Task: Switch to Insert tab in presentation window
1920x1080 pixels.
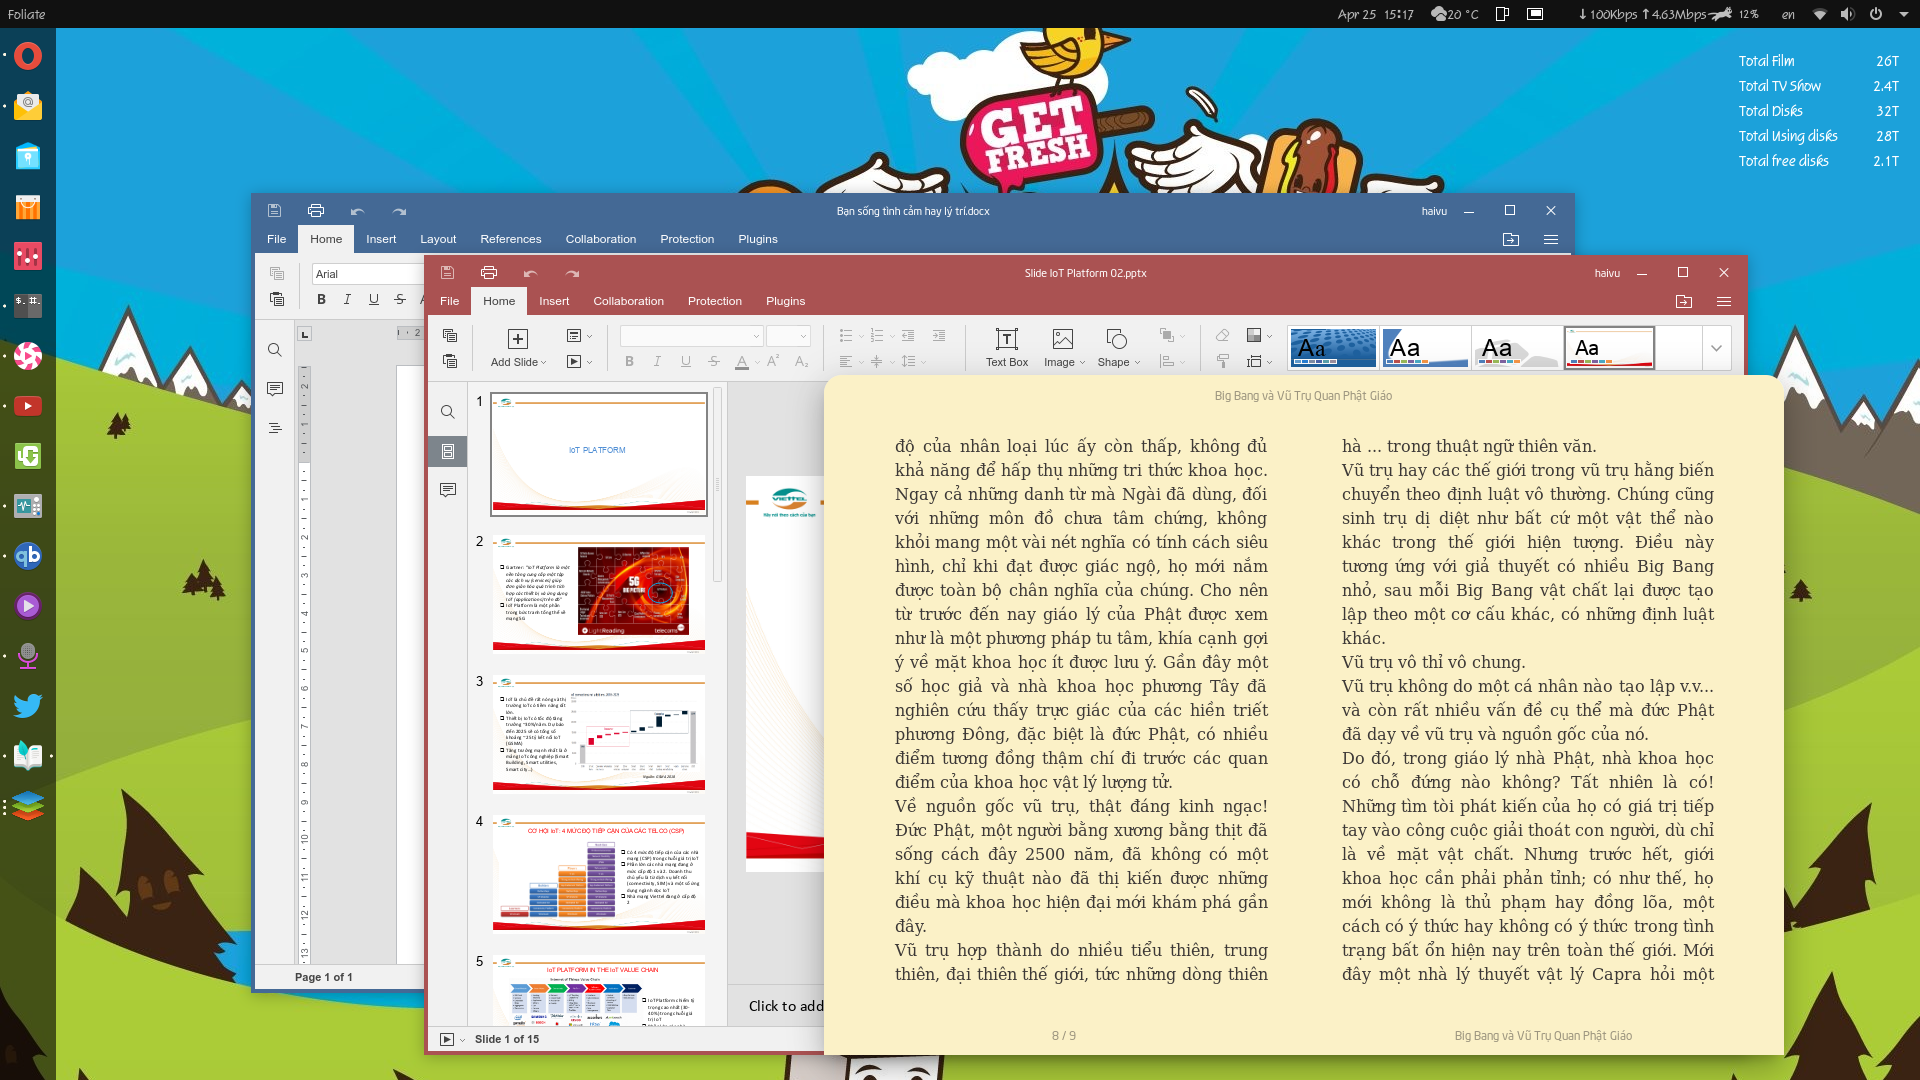Action: click(554, 301)
